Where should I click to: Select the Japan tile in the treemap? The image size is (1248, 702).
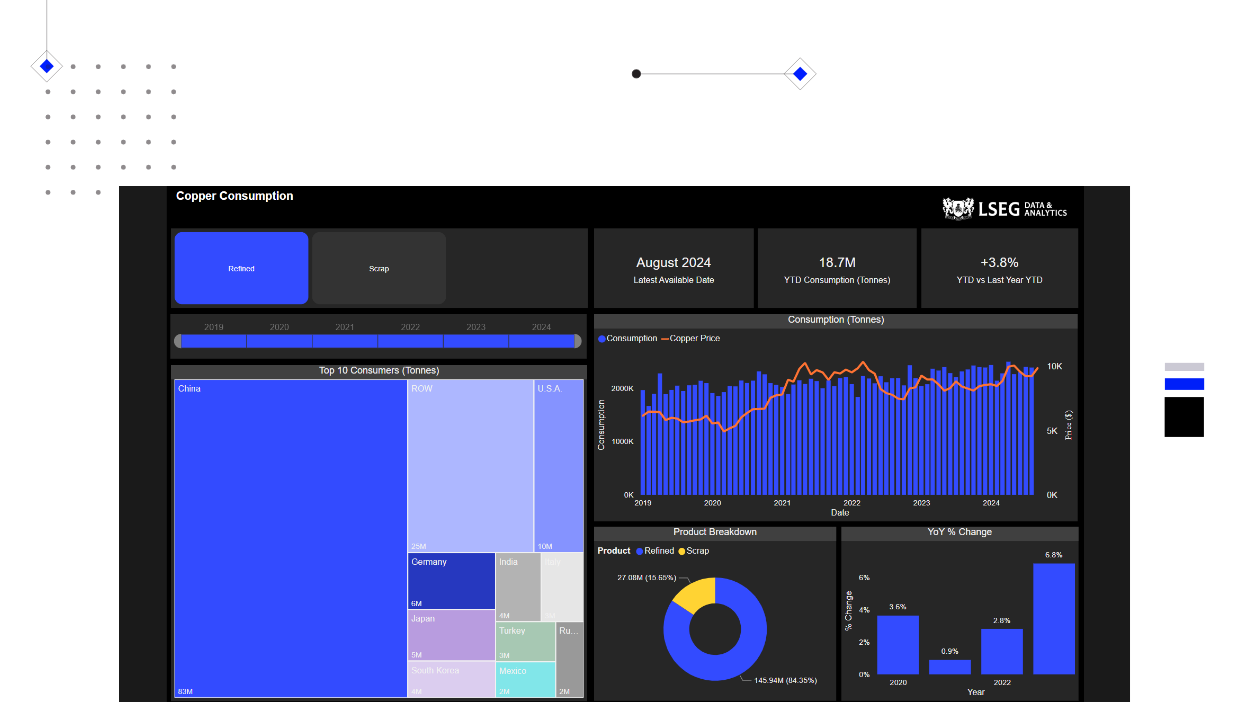[x=450, y=636]
